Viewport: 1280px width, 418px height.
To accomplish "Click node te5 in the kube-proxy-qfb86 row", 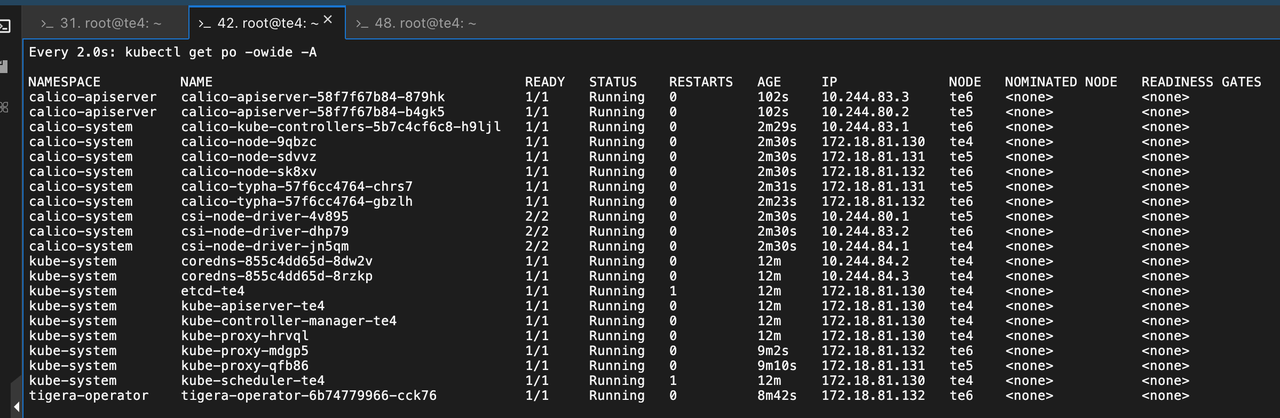I will click(961, 367).
